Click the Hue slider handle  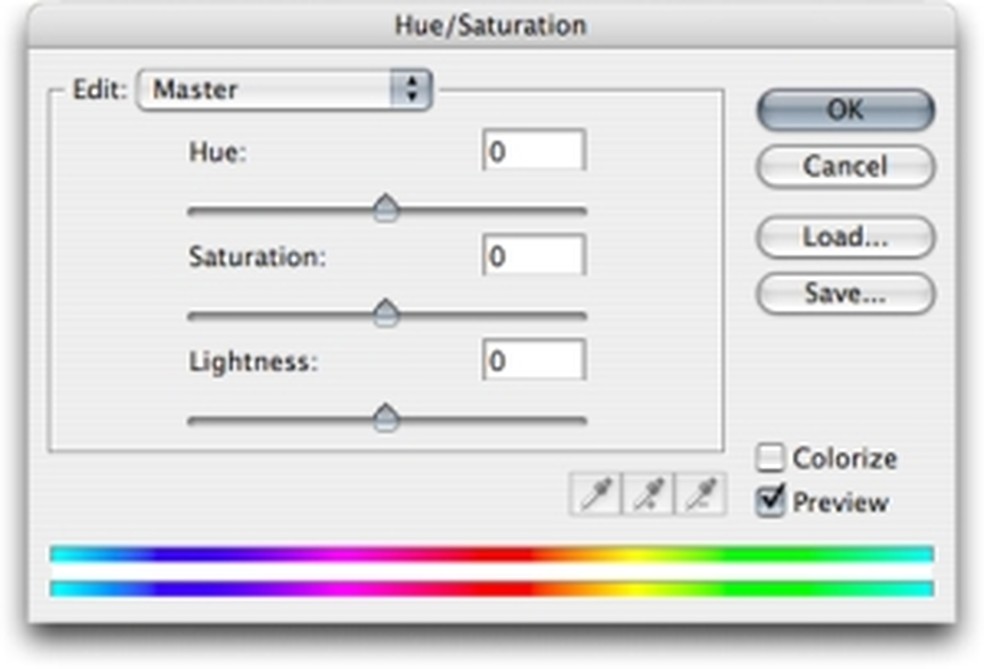click(x=387, y=207)
